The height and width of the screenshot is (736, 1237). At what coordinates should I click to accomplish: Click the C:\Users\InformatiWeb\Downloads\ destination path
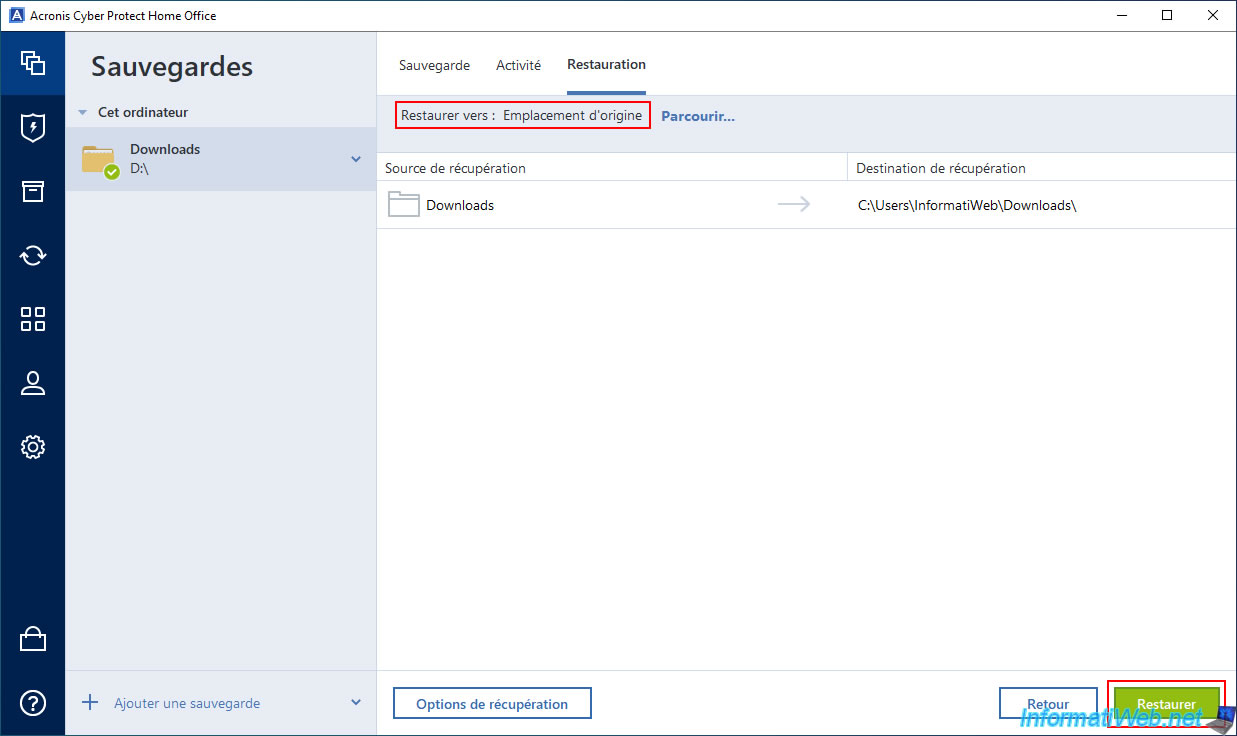pyautogui.click(x=967, y=205)
